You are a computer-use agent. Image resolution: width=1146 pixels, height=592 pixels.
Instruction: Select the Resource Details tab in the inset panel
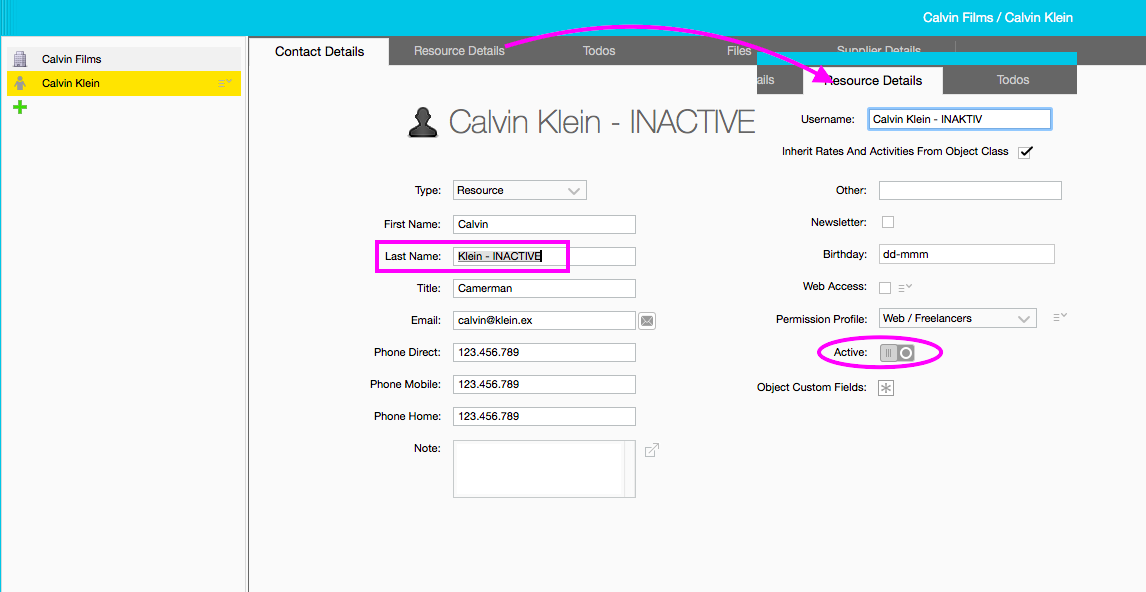pos(873,80)
